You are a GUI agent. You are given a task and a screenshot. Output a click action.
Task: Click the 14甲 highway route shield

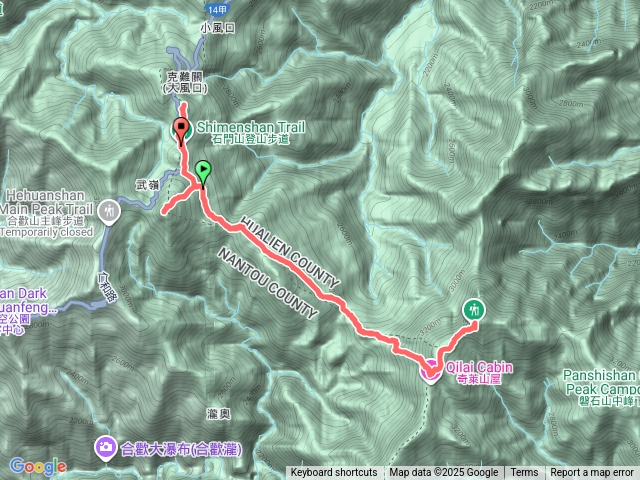point(217,10)
